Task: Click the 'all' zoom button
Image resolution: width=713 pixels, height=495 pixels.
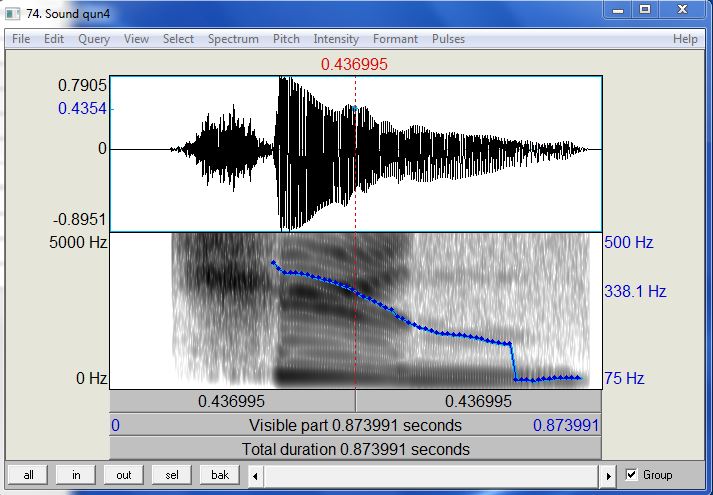Action: tap(28, 475)
